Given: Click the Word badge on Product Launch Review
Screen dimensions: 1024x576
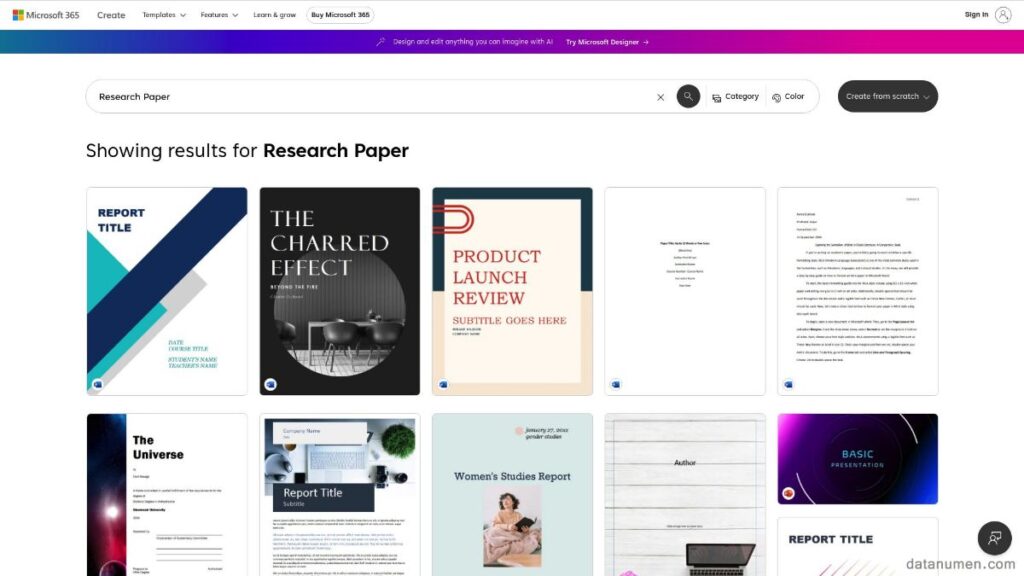Looking at the screenshot, I should 444,382.
